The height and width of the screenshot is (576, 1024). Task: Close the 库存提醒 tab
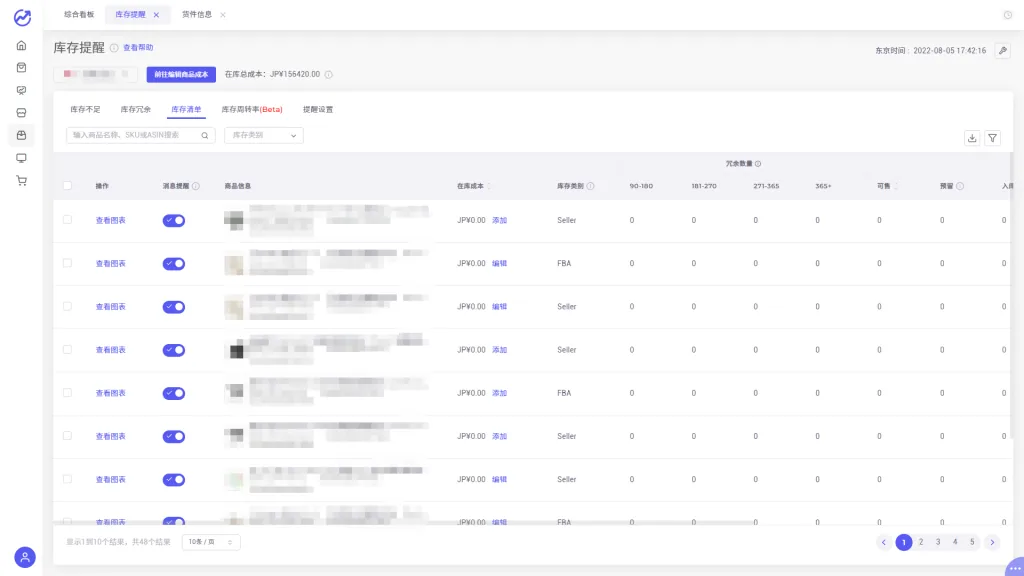pos(156,15)
